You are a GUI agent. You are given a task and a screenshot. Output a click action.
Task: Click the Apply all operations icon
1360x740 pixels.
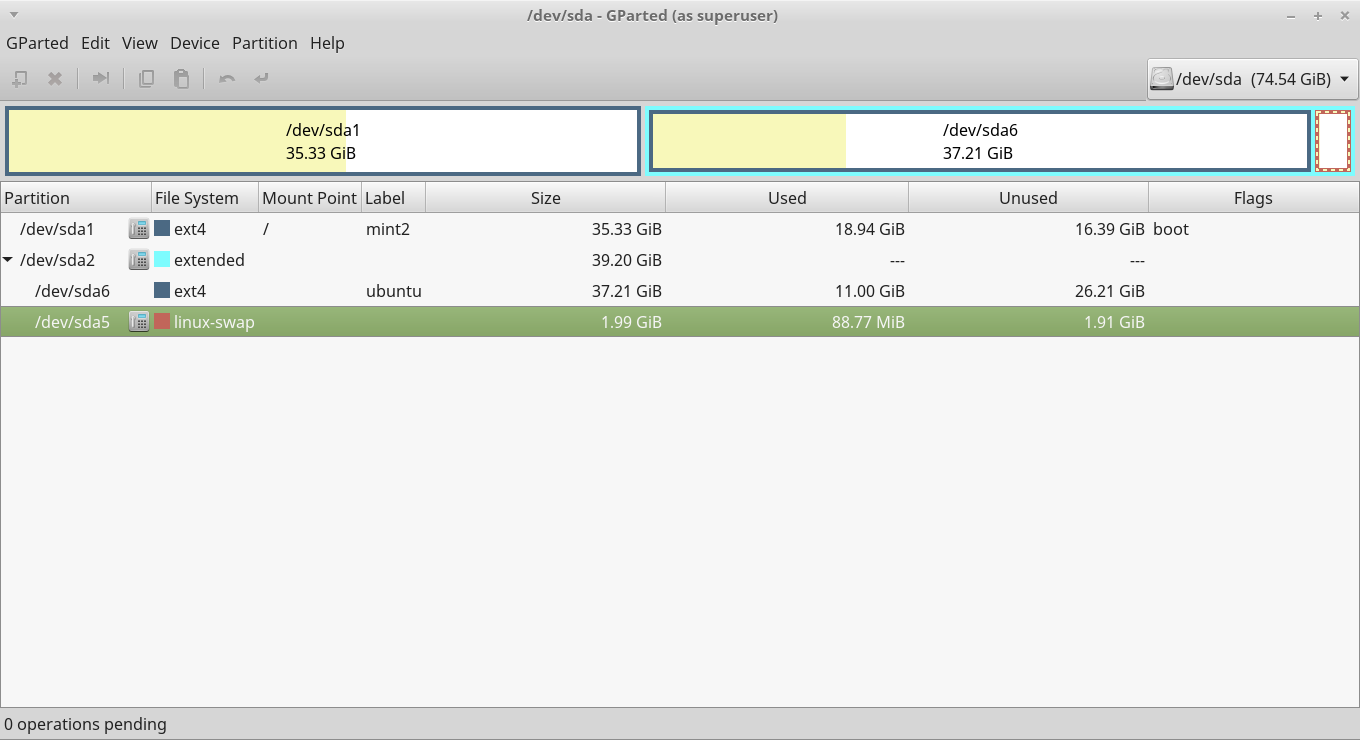click(x=261, y=78)
